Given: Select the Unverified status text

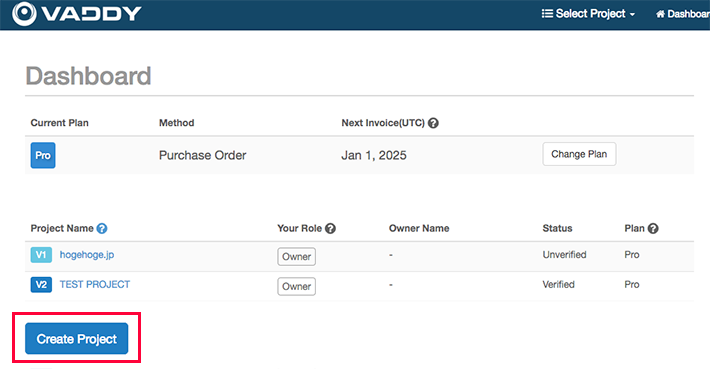Looking at the screenshot, I should click(564, 255).
